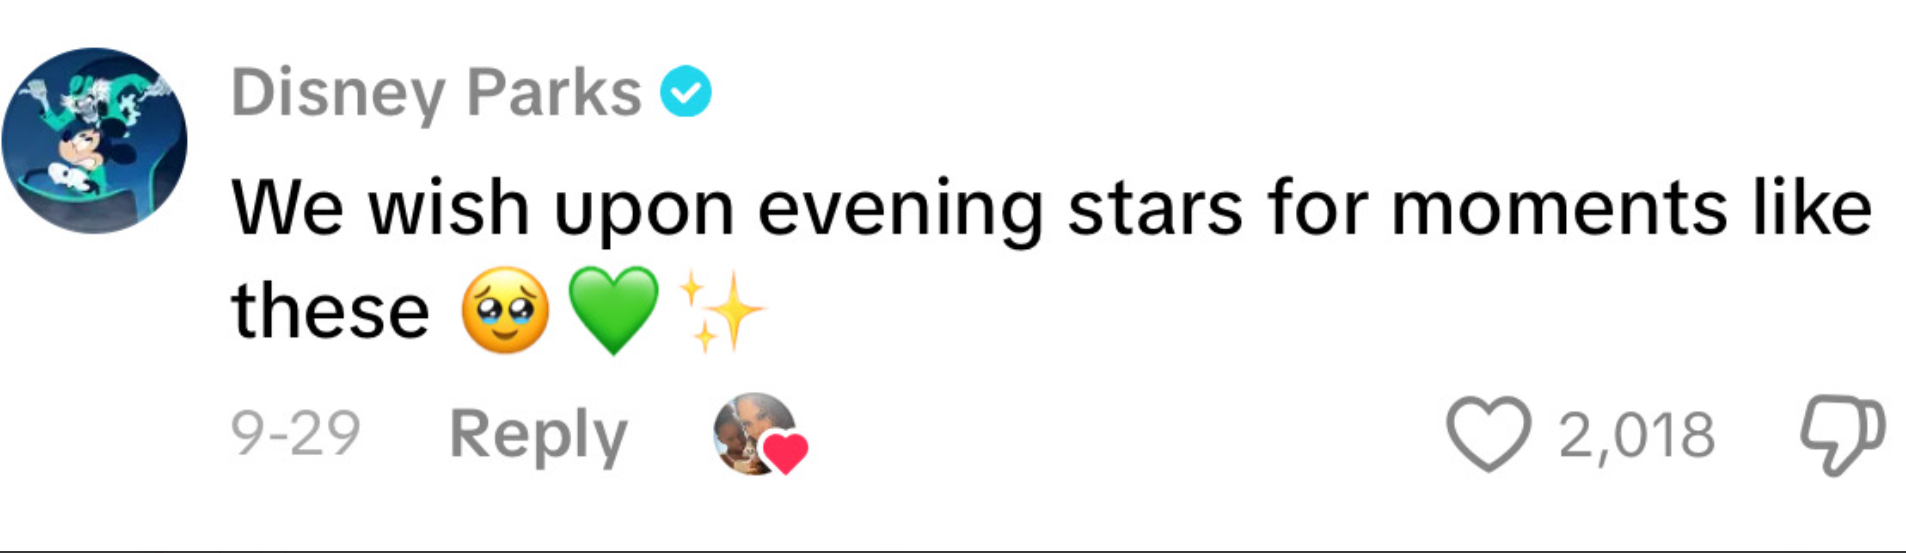The width and height of the screenshot is (1906, 553).
Task: Reply to the Disney Parks comment
Action: coord(538,435)
